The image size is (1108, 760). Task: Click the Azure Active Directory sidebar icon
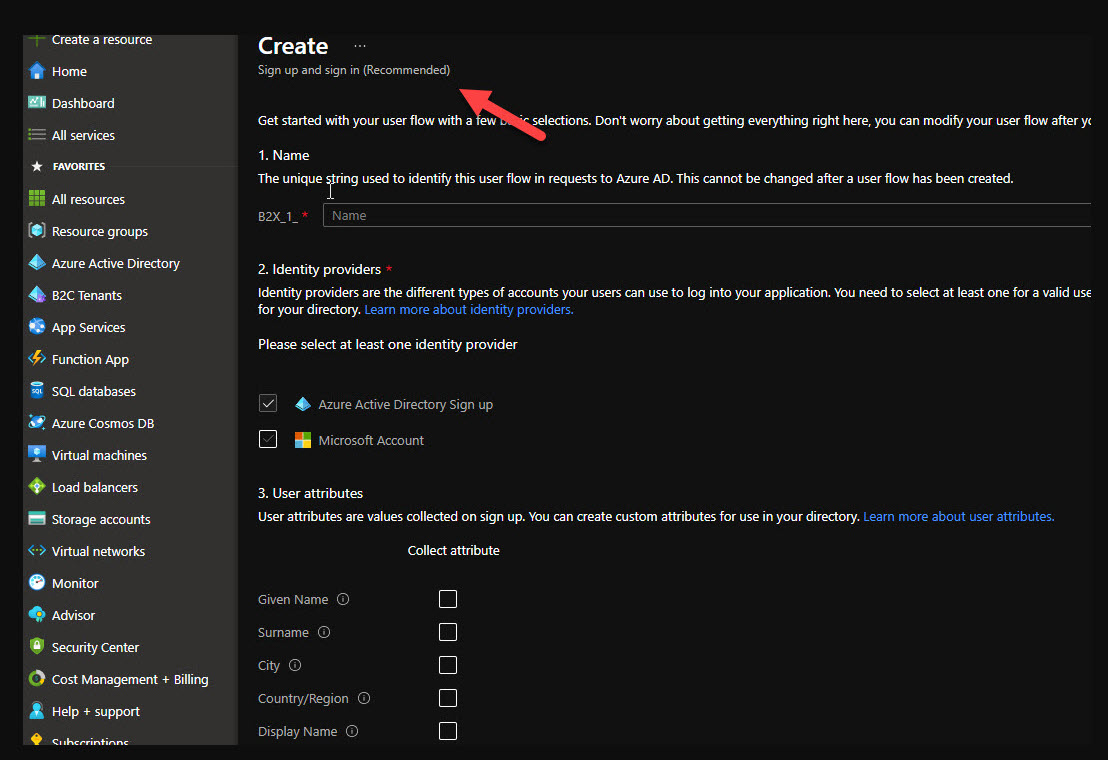pyautogui.click(x=37, y=262)
